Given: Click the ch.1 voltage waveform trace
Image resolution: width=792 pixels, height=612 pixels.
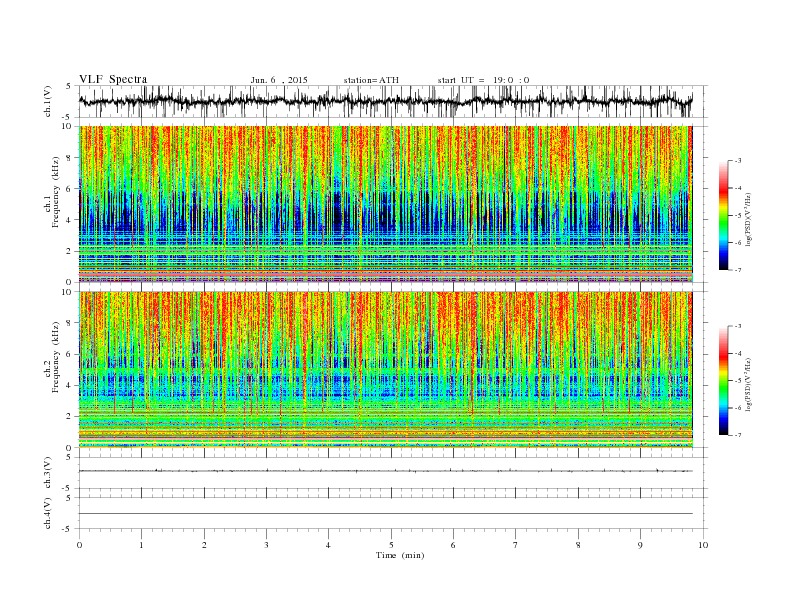Looking at the screenshot, I should point(385,101).
